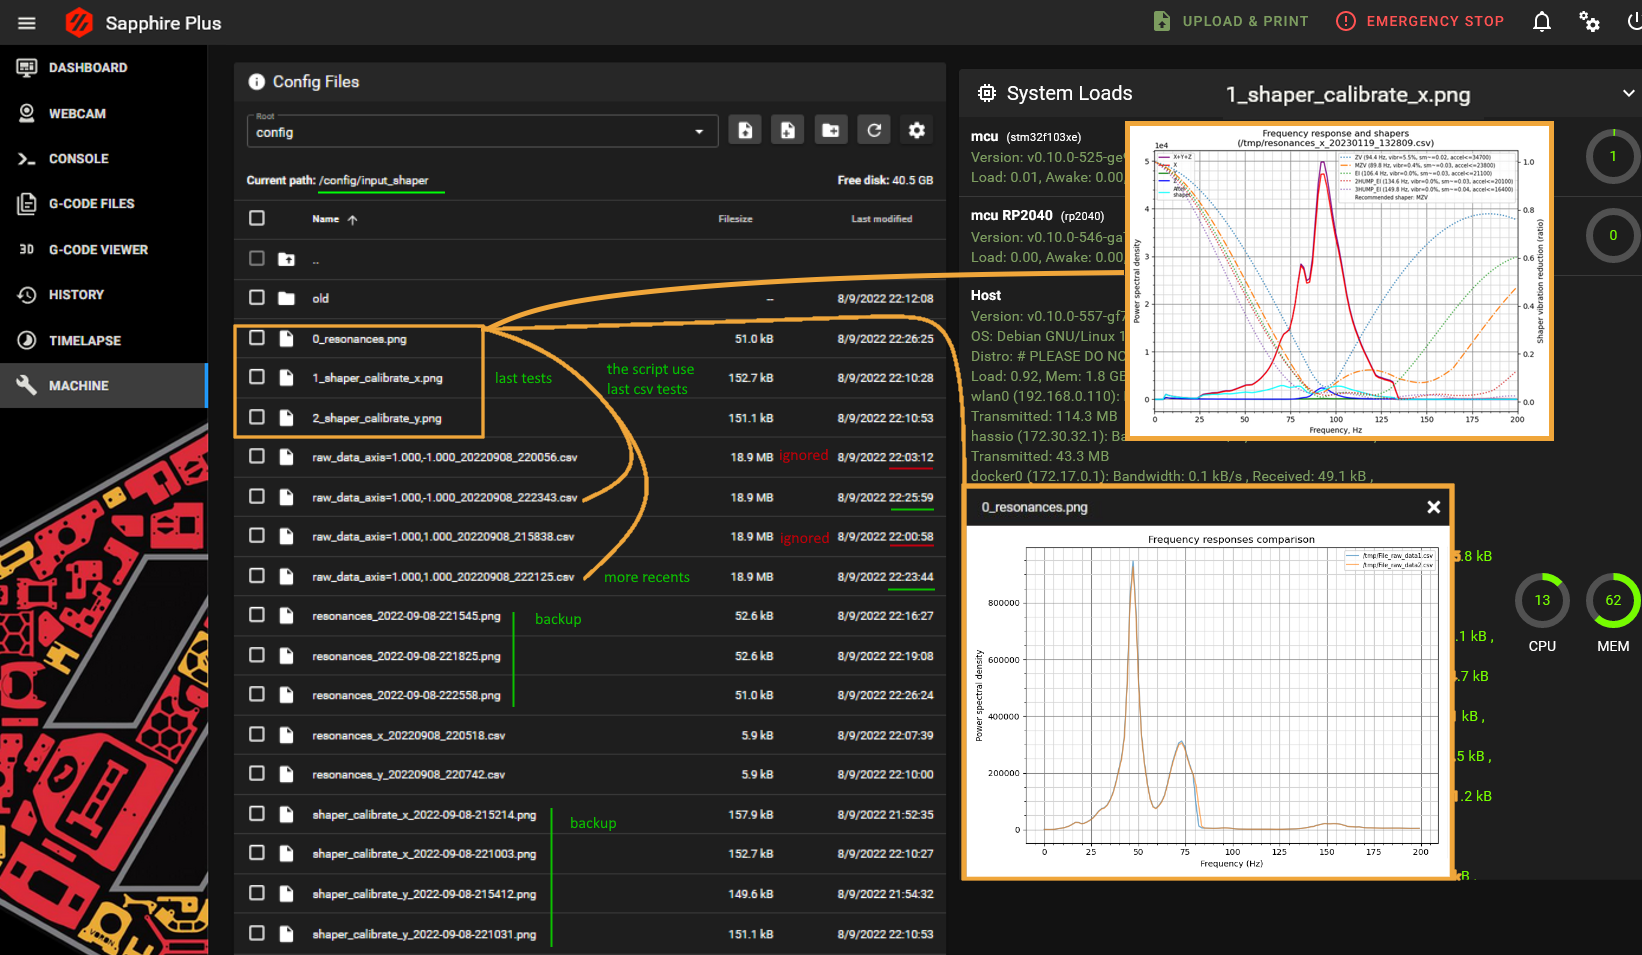Click Upload & Print button
The image size is (1642, 955).
pyautogui.click(x=1231, y=21)
